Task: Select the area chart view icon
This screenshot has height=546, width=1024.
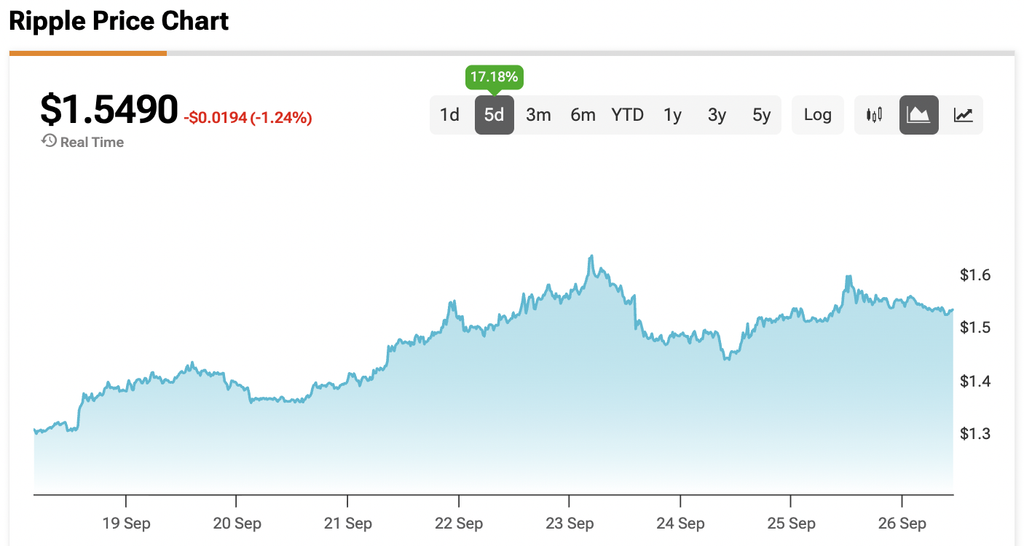Action: point(918,115)
